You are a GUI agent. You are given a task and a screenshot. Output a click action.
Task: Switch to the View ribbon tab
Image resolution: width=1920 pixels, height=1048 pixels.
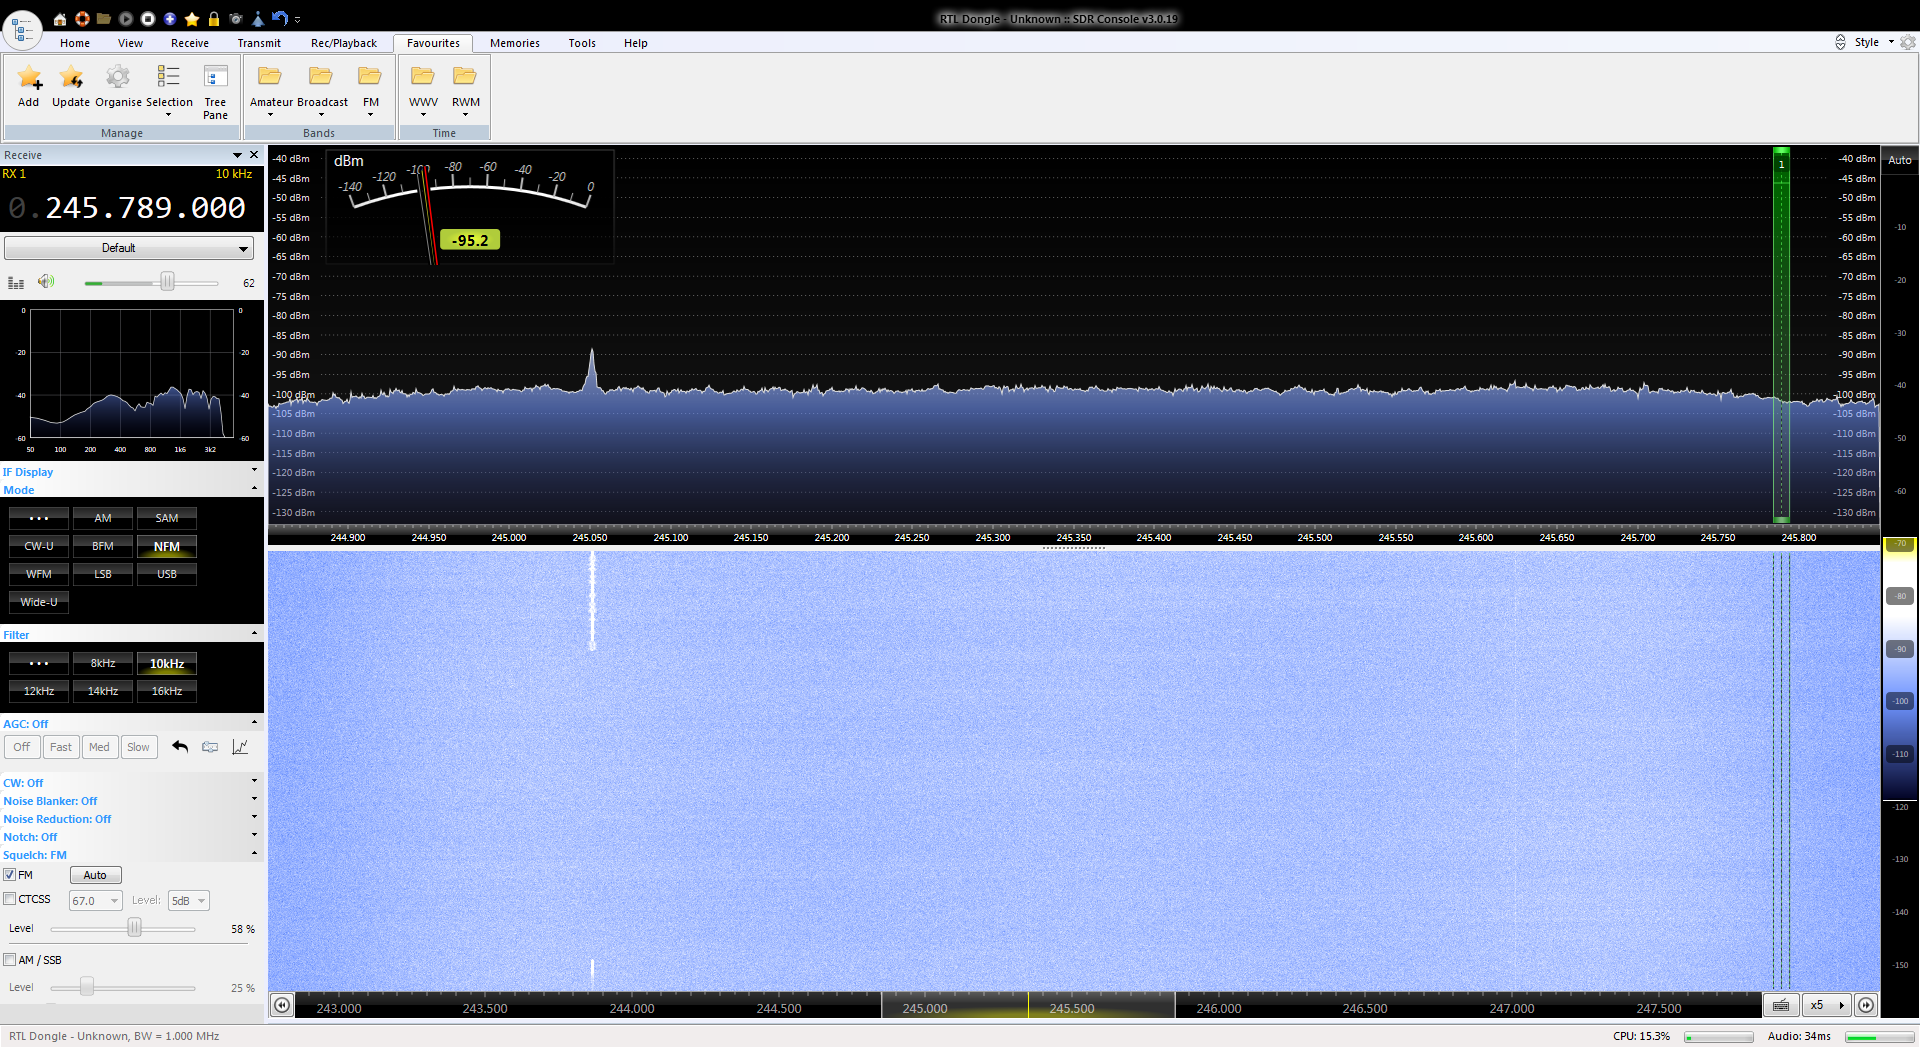tap(130, 43)
